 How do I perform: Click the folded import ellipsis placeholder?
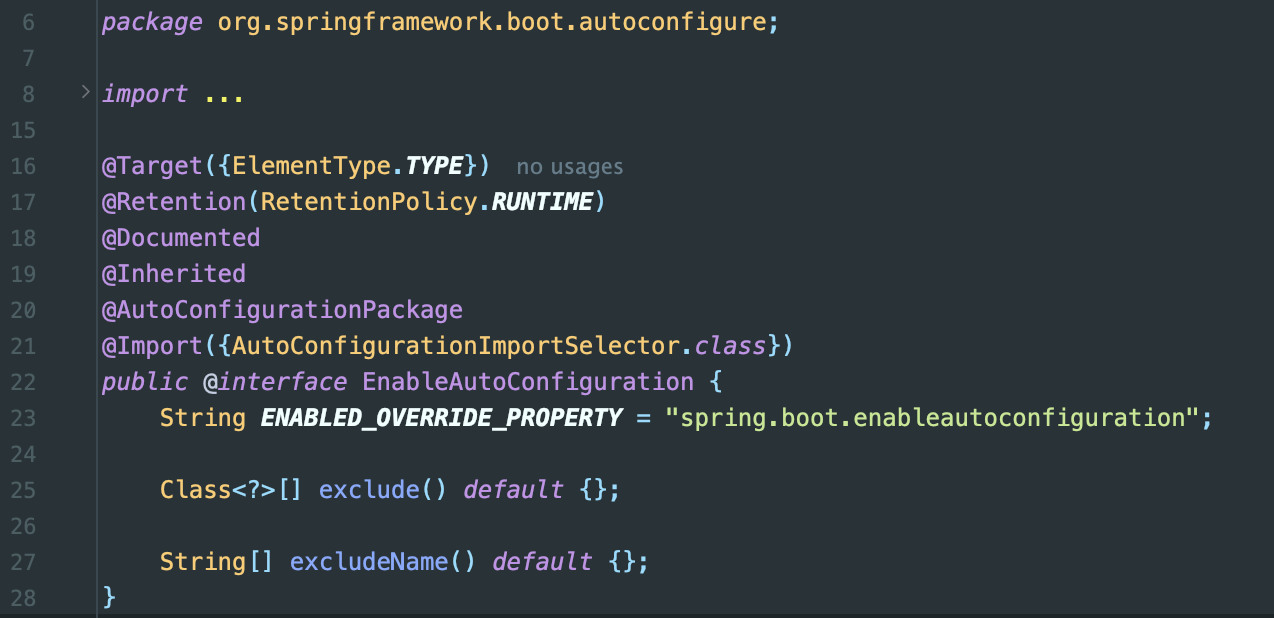point(224,94)
